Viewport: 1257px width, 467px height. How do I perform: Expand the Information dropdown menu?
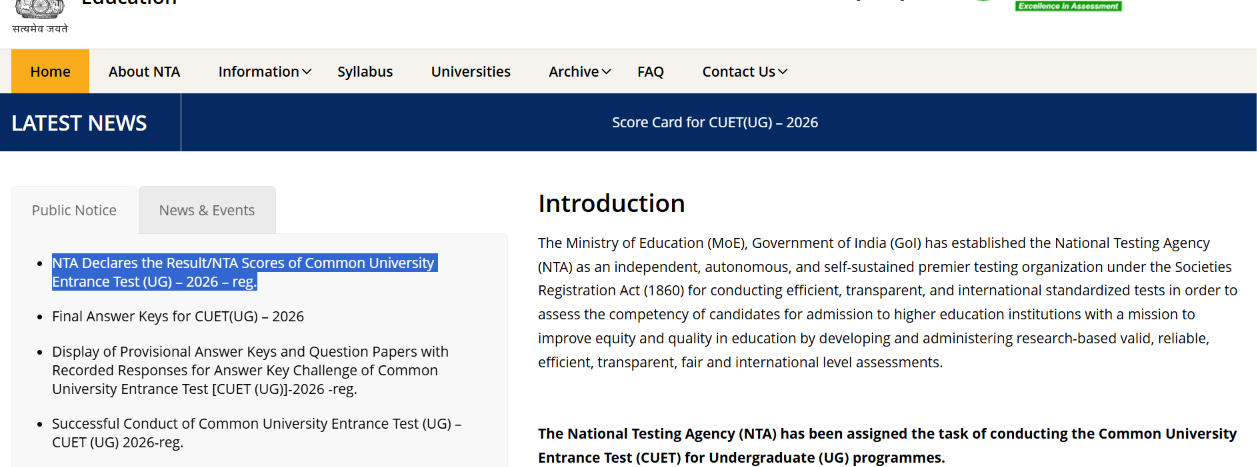click(265, 71)
